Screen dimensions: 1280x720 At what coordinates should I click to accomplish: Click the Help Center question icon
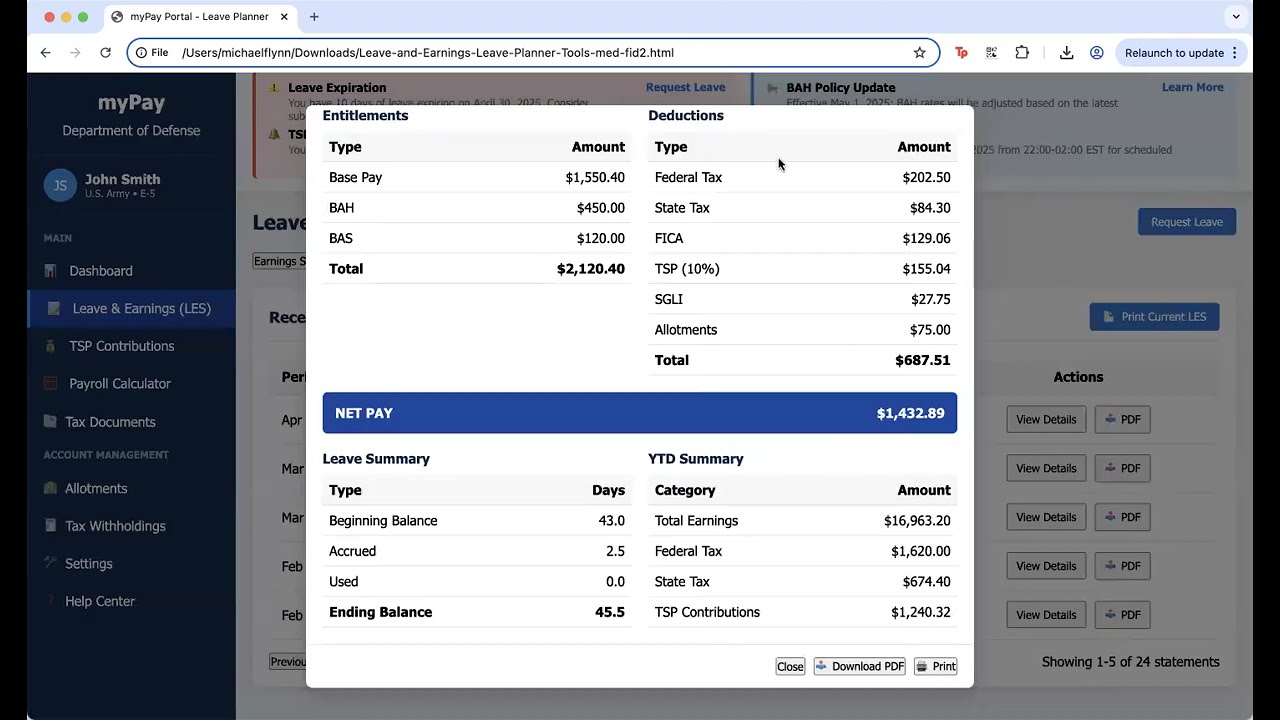point(50,602)
